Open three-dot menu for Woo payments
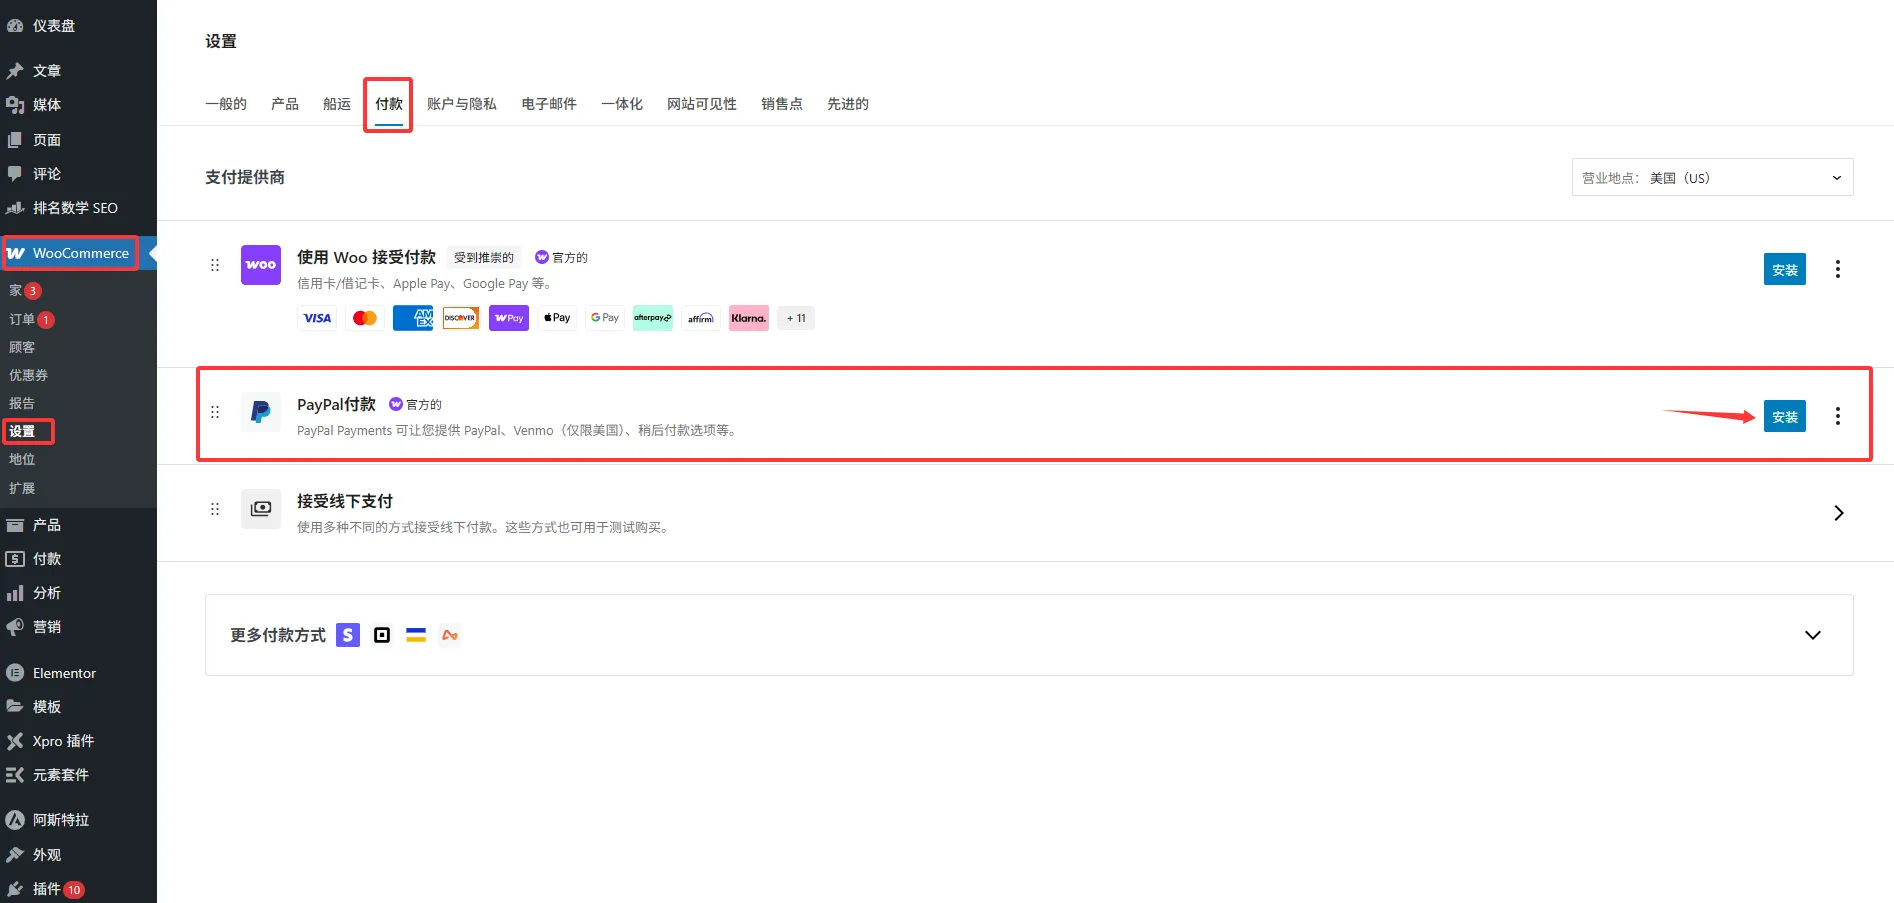Screen dimensions: 1894x903 click(1837, 269)
